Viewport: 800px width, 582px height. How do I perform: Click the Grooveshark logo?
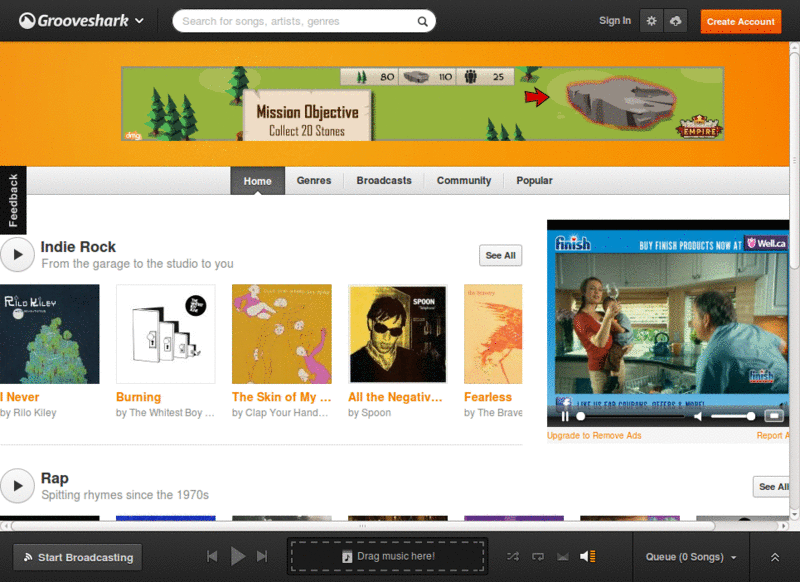[73, 21]
